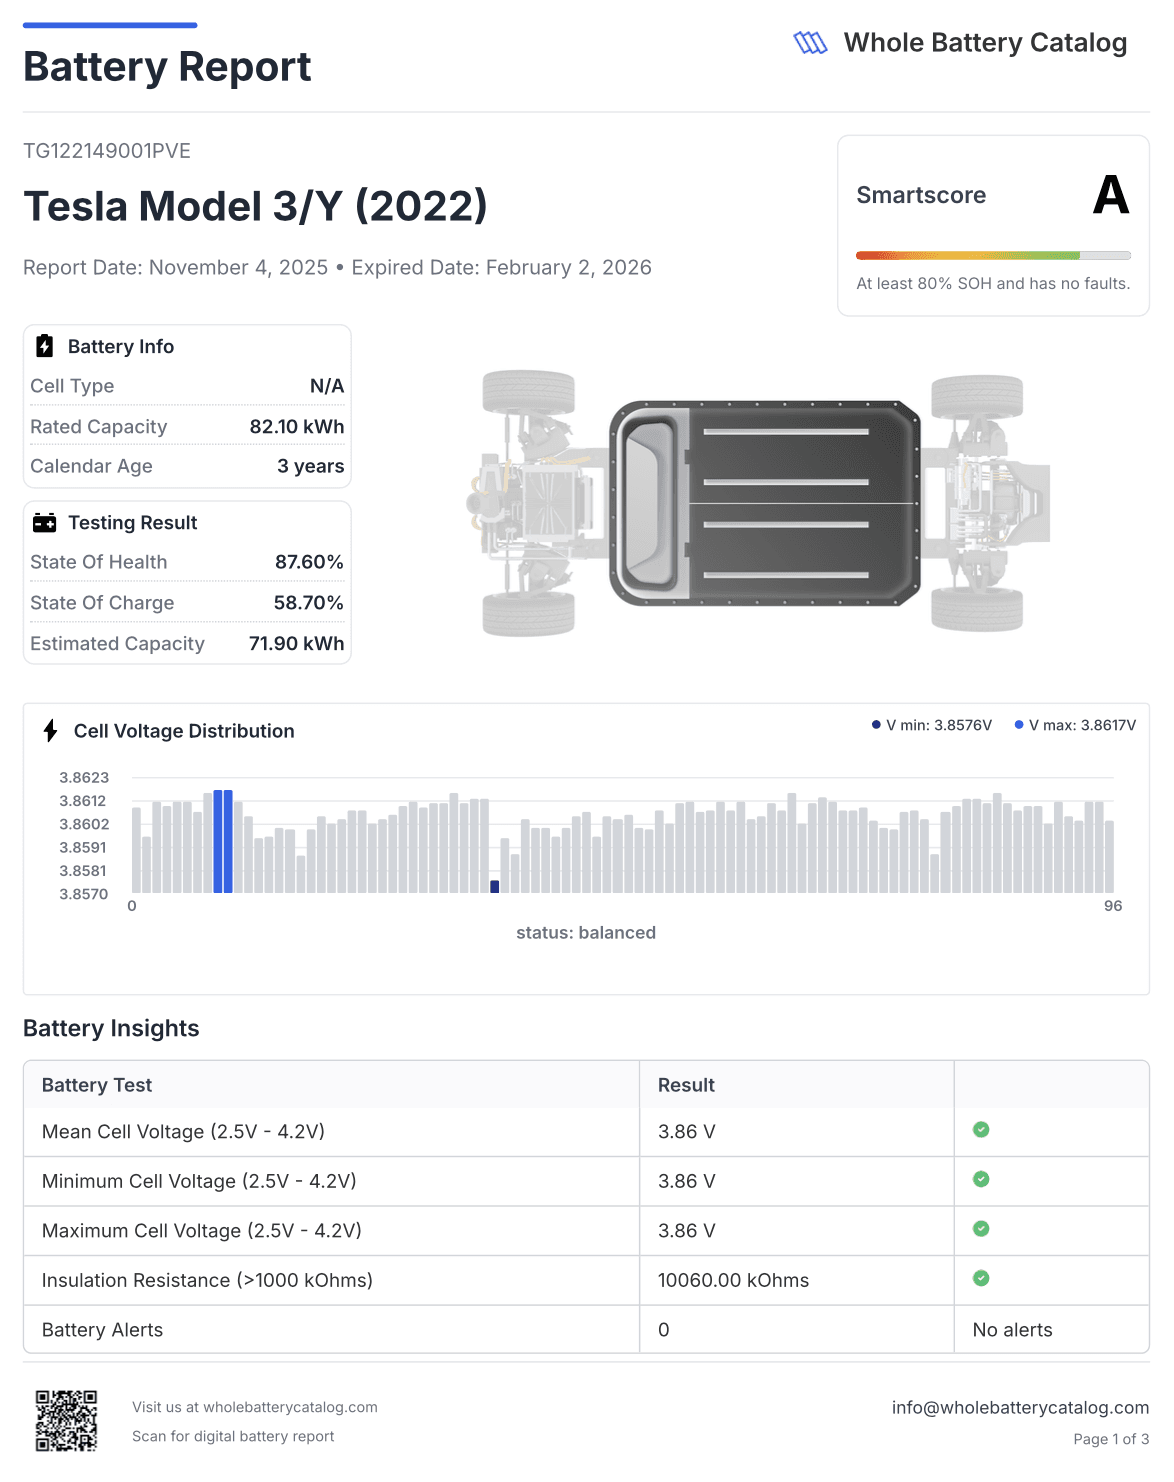
Task: Select the checkmark next to Insulation Resistance
Action: [981, 1279]
